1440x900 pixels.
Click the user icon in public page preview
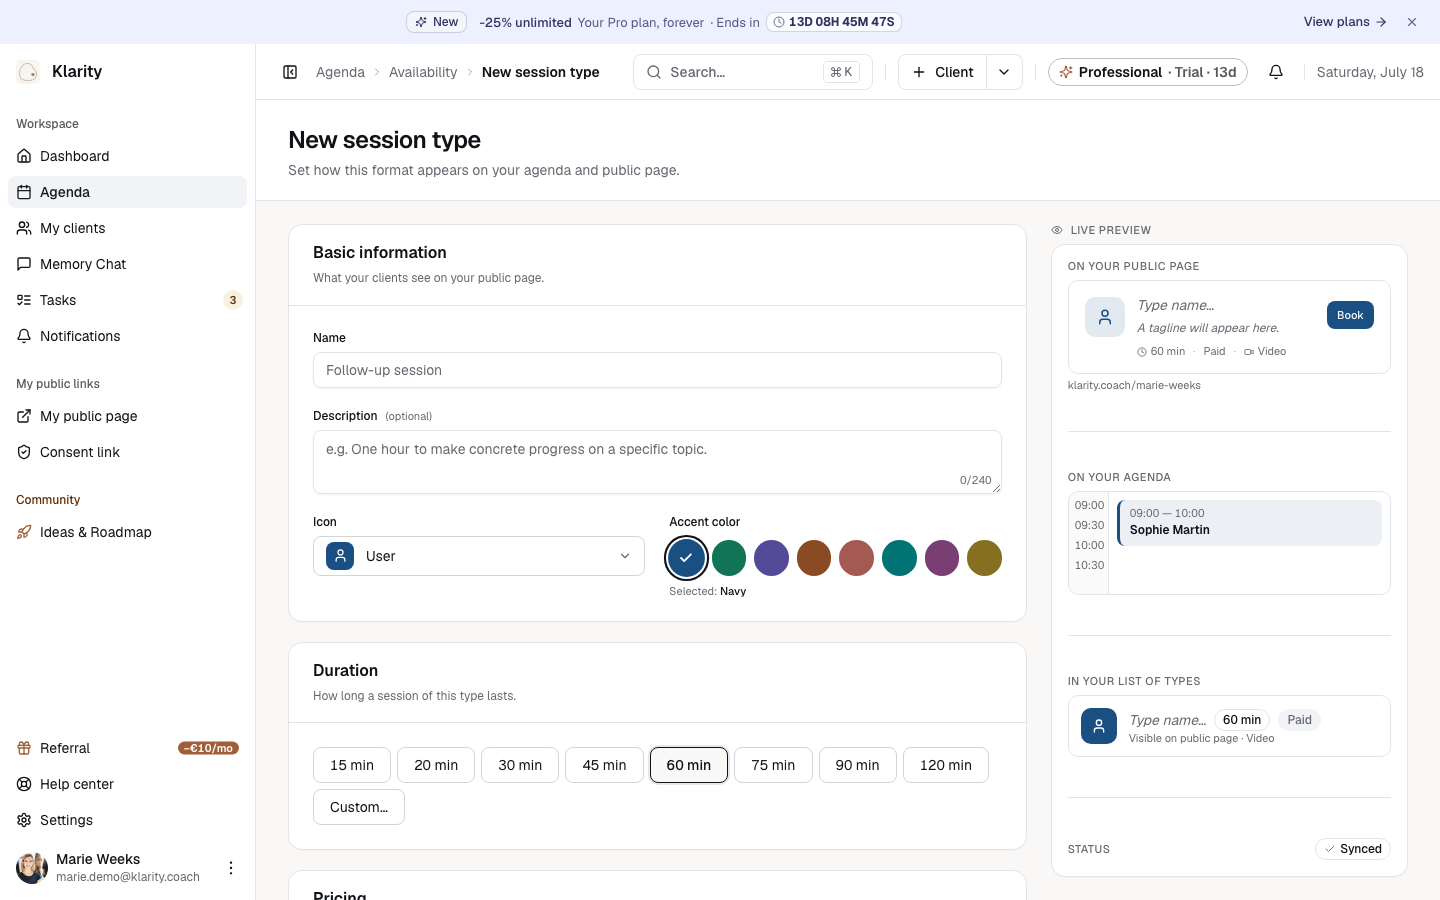[x=1105, y=317]
